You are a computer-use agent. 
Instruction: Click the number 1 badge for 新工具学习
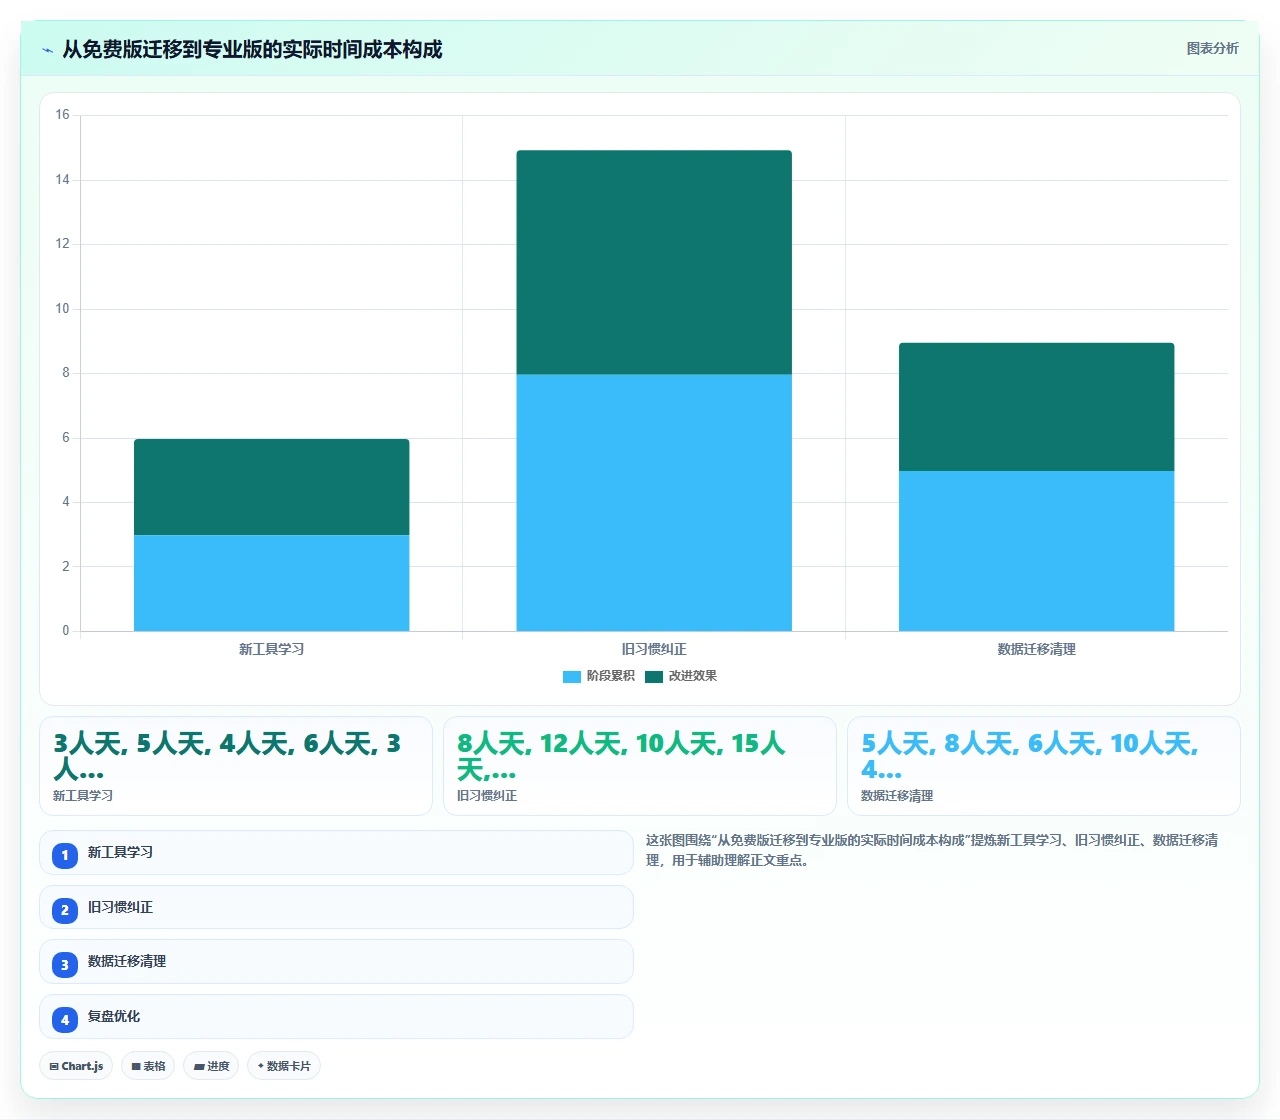coord(65,856)
